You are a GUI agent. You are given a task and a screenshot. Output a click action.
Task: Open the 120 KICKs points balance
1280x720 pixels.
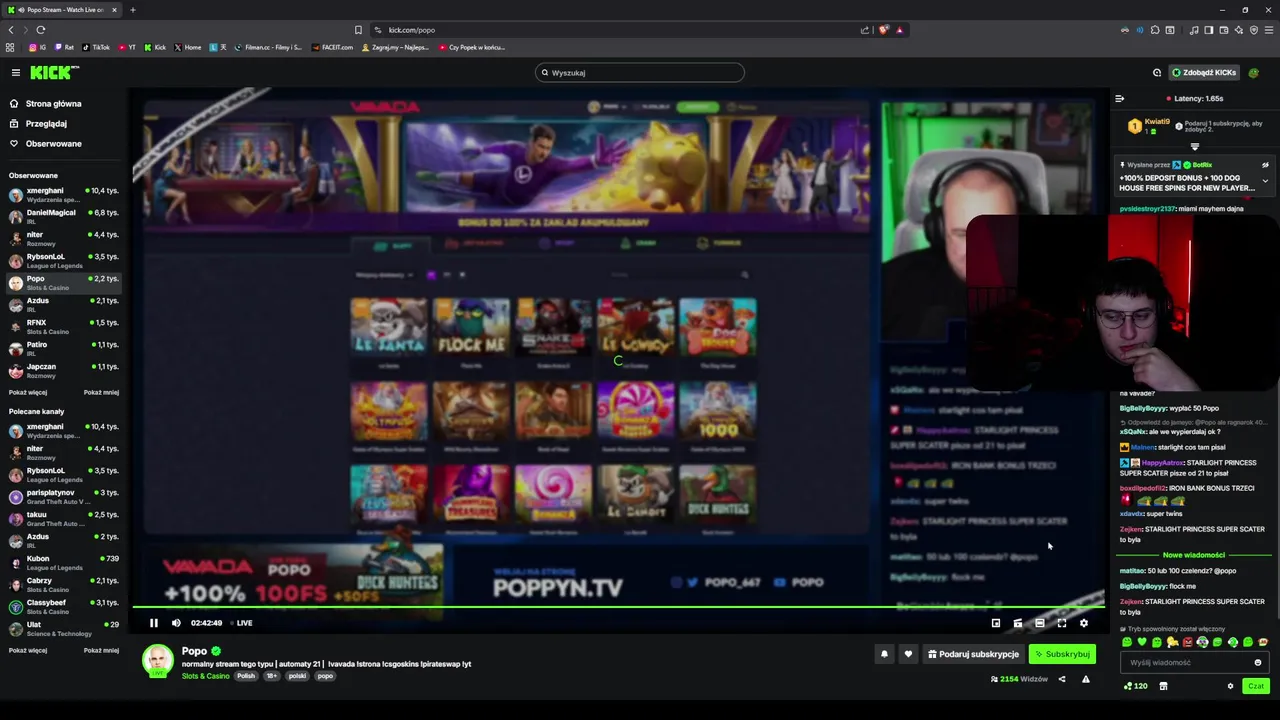pos(1135,686)
